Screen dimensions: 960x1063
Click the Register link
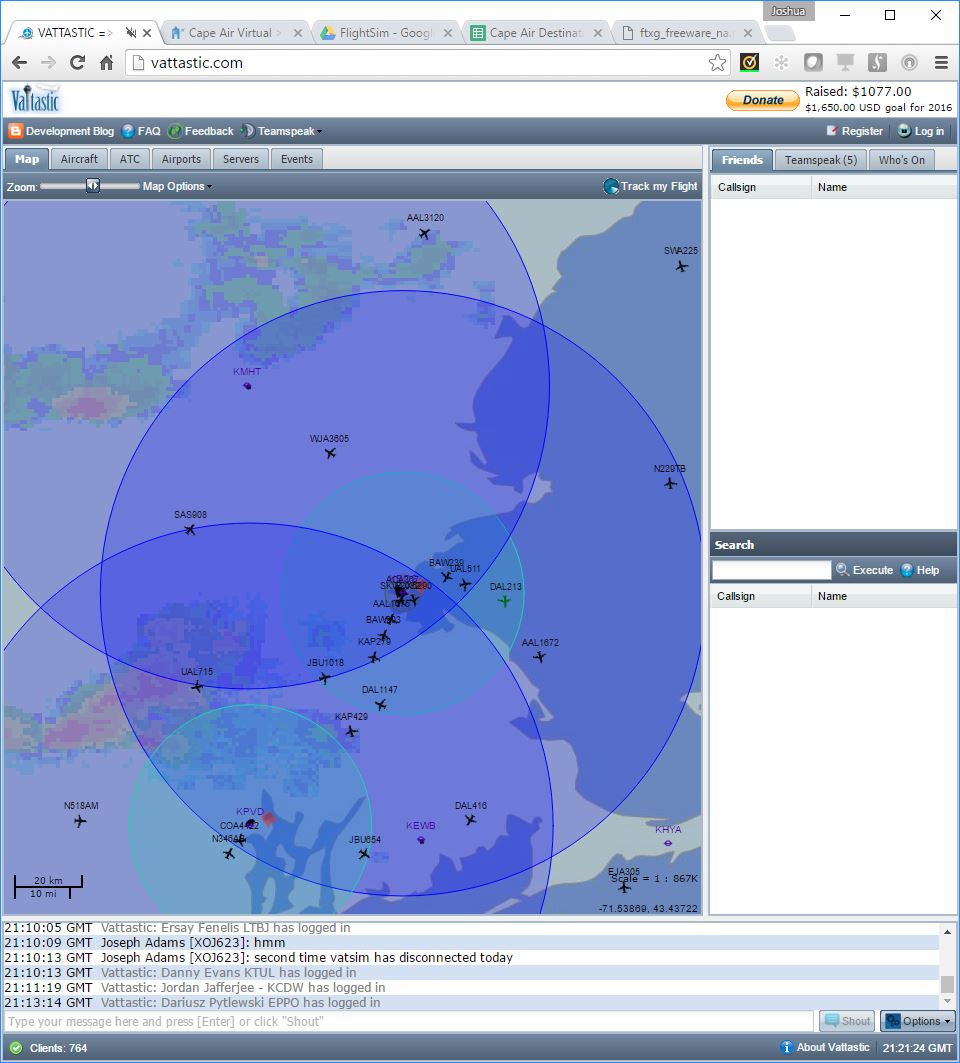coord(854,131)
